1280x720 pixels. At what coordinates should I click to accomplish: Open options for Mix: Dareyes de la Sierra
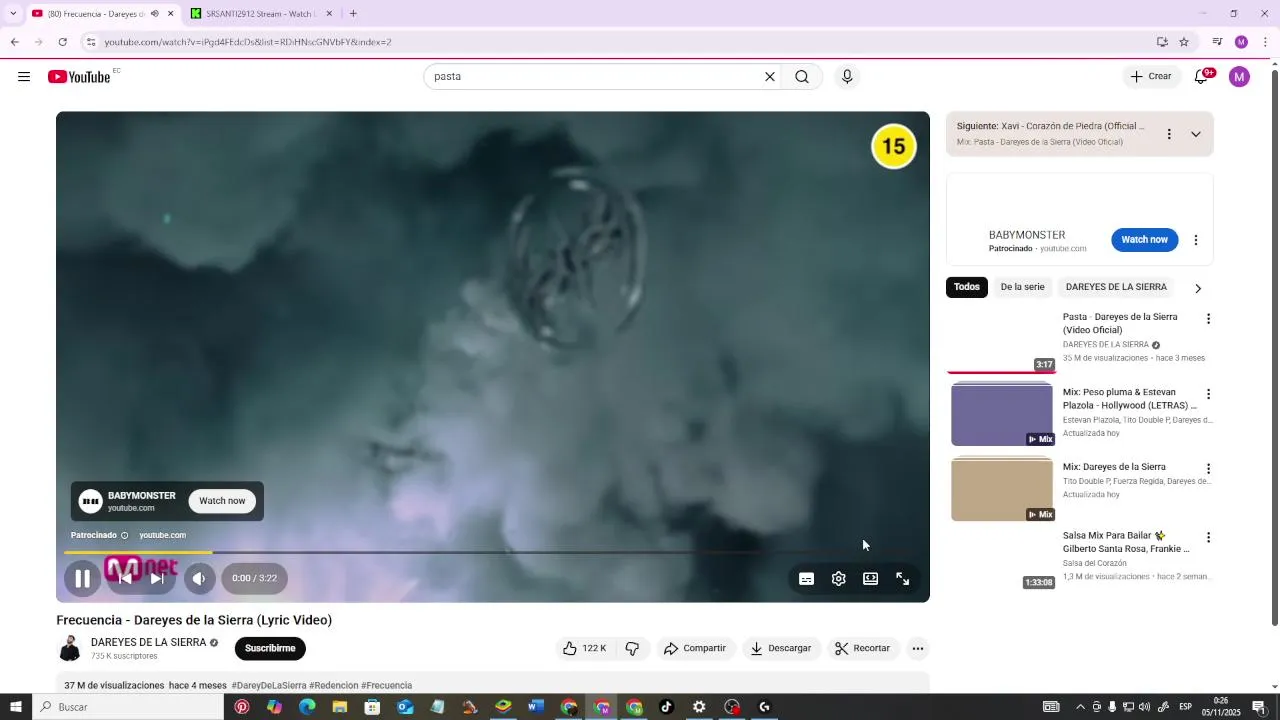tap(1208, 469)
